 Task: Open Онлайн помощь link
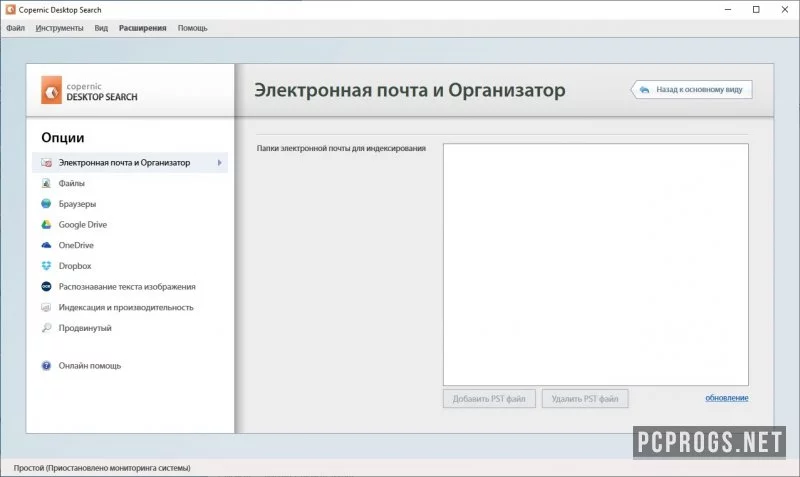pyautogui.click(x=90, y=366)
